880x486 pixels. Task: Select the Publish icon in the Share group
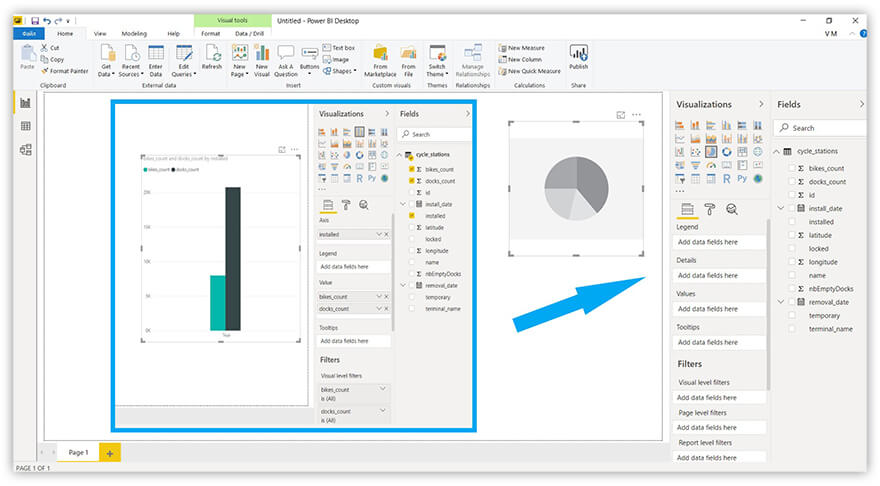[579, 57]
